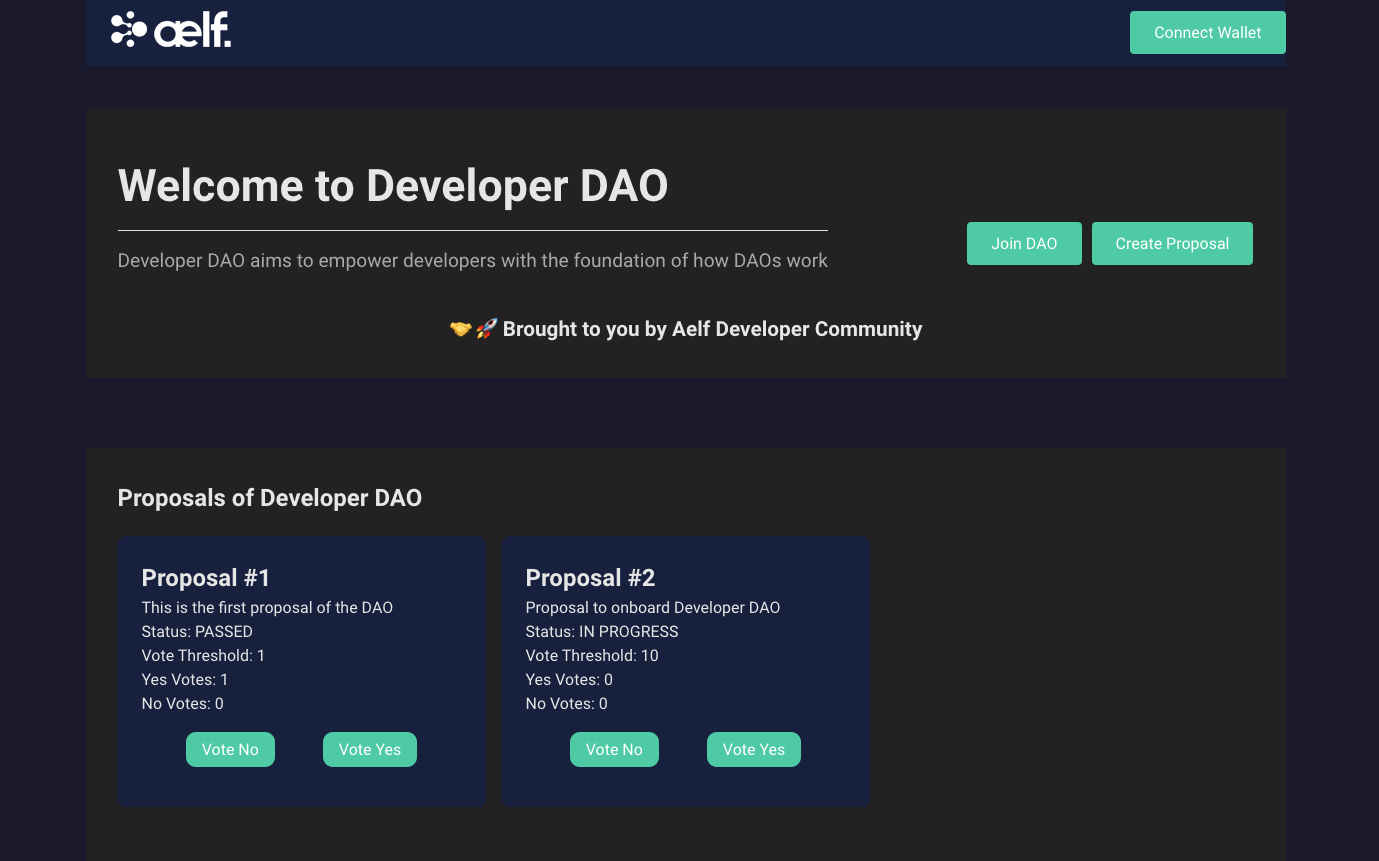Click the 'Welcome to Developer DAO' heading
Viewport: 1379px width, 861px height.
393,186
